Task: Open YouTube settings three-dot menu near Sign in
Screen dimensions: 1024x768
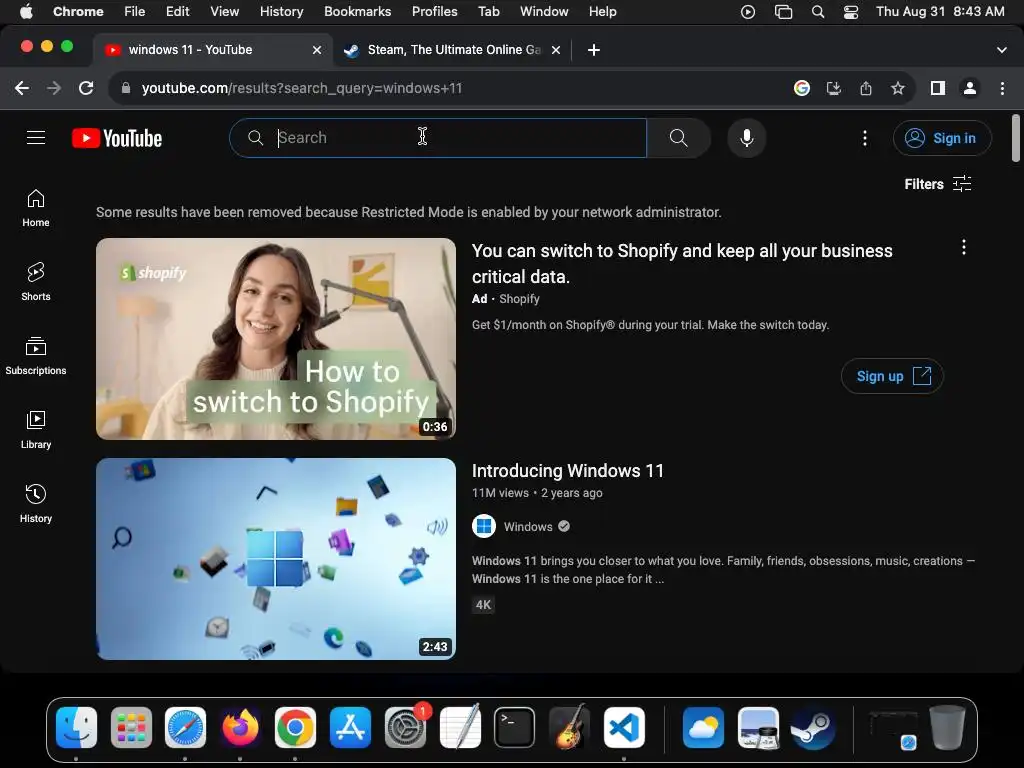Action: pos(865,138)
